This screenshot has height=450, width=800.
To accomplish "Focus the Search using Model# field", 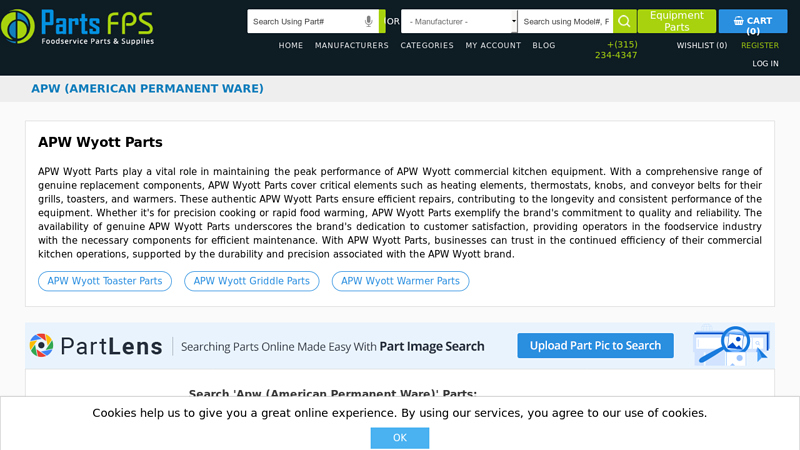I will tap(565, 21).
